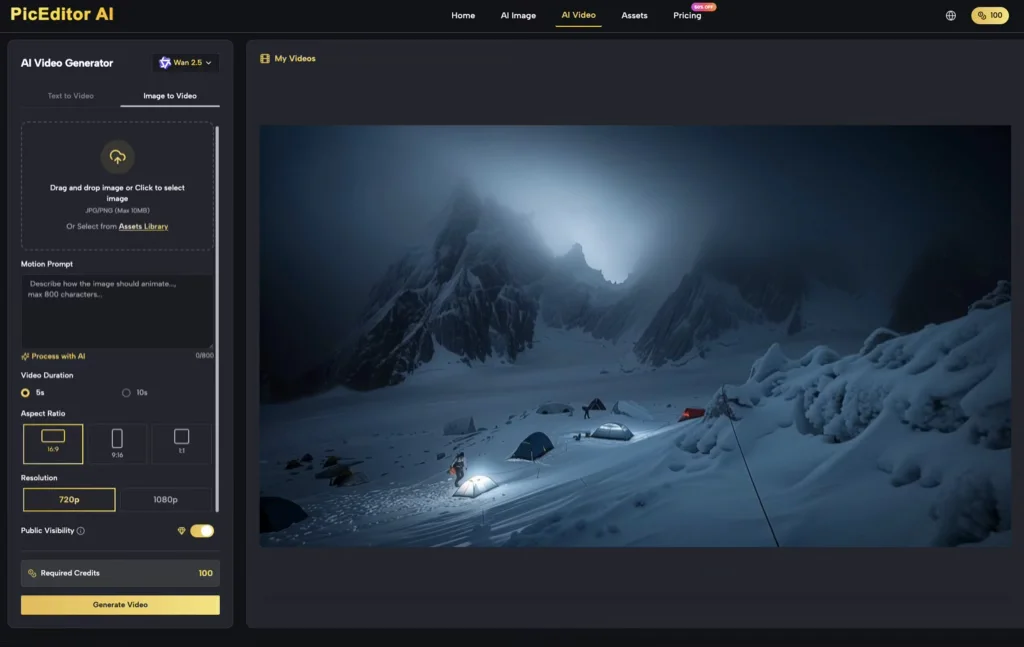The height and width of the screenshot is (647, 1024).
Task: Select the 1:1 square aspect ratio
Action: [x=181, y=443]
